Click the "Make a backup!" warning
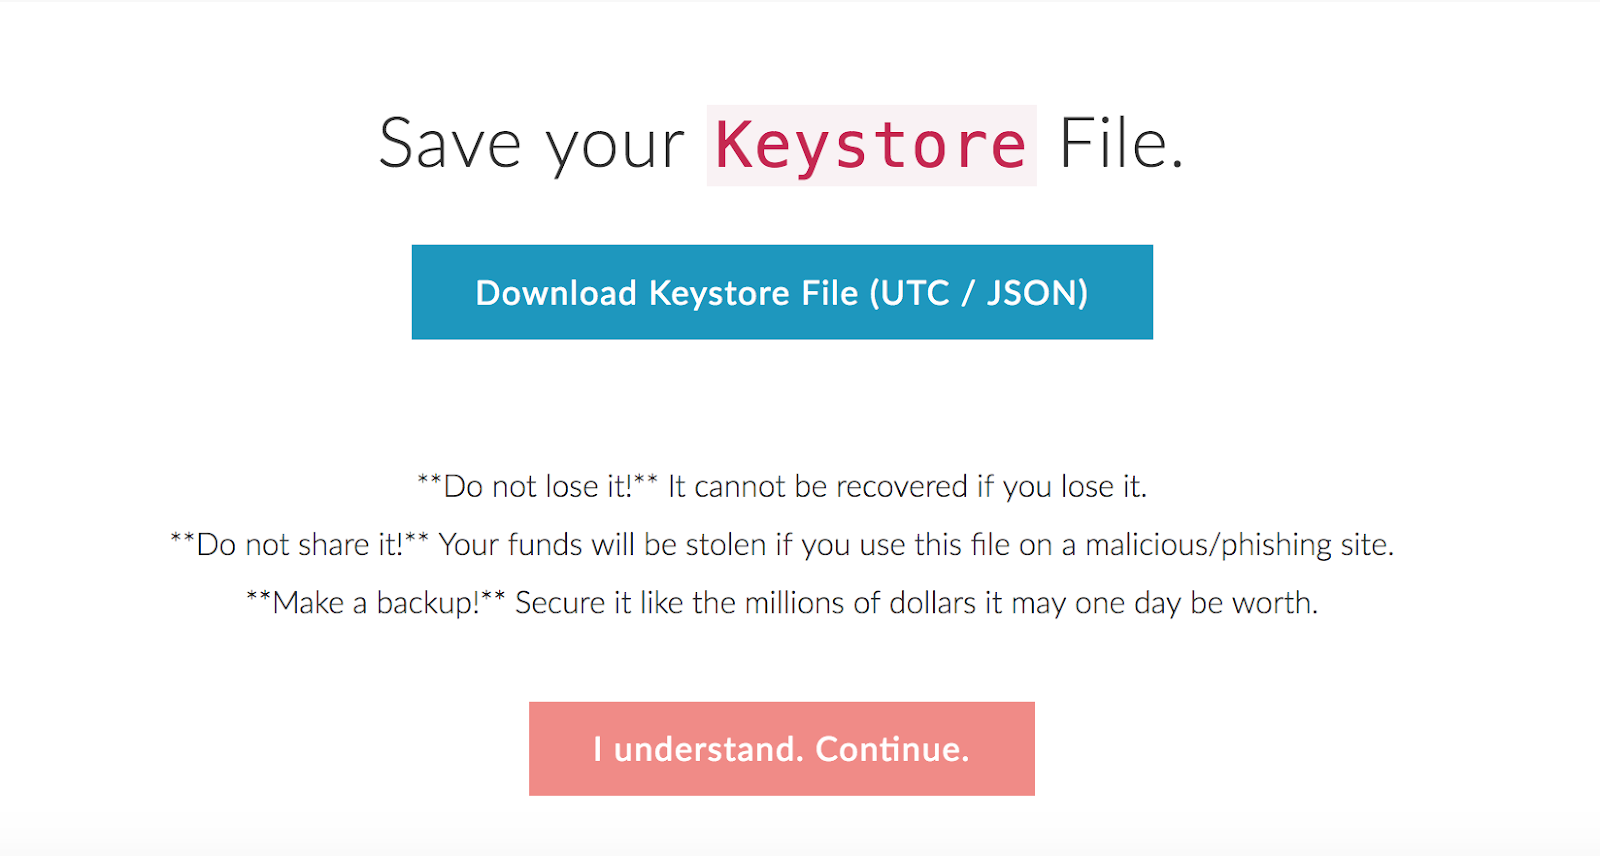 pyautogui.click(x=375, y=603)
